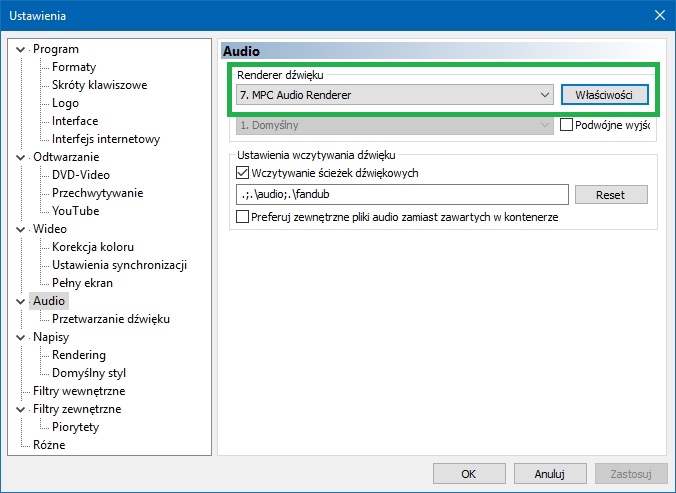
Task: Open Rendering settings page
Action: (x=79, y=355)
